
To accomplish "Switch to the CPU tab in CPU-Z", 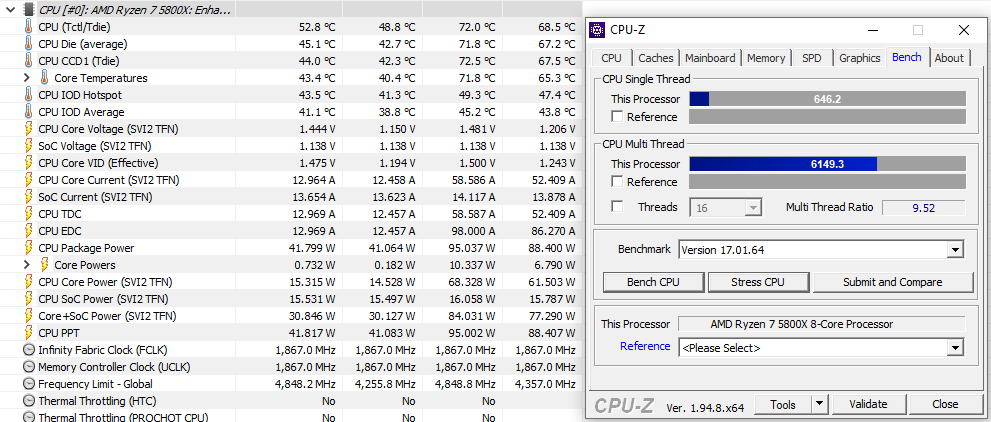I will 611,58.
